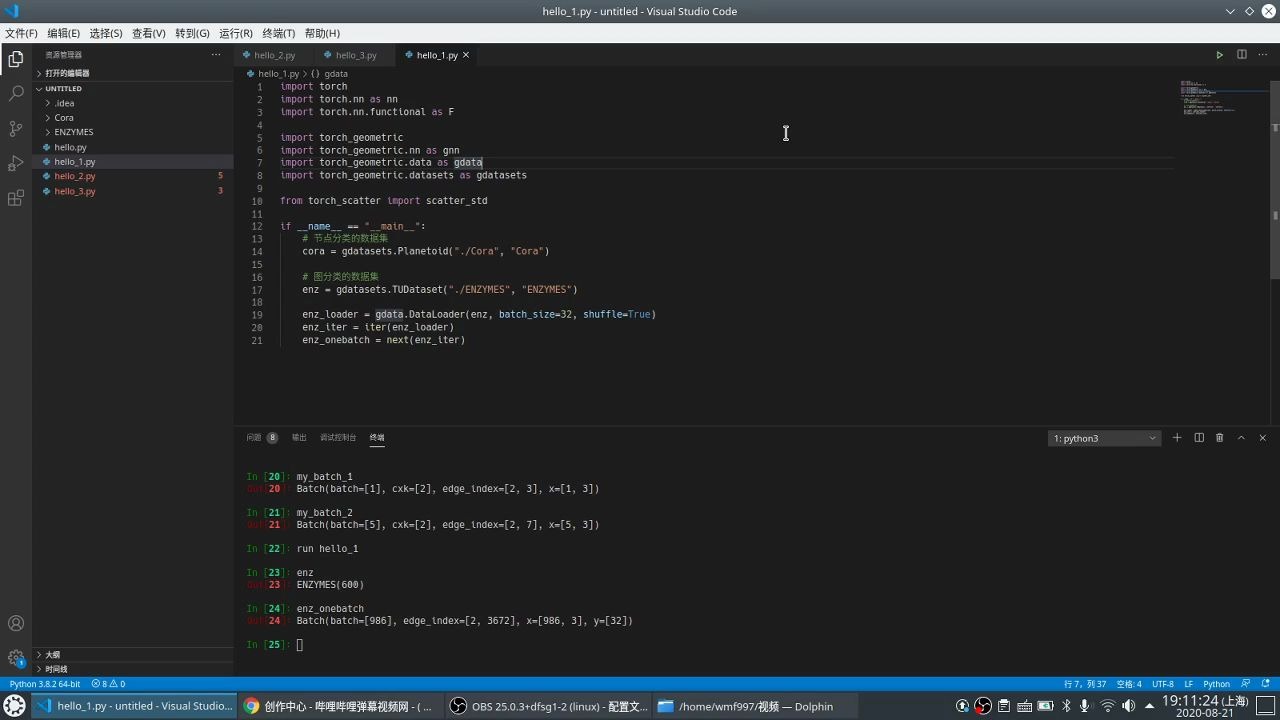Viewport: 1280px width, 720px height.
Task: Close the terminal panel
Action: click(x=1262, y=438)
